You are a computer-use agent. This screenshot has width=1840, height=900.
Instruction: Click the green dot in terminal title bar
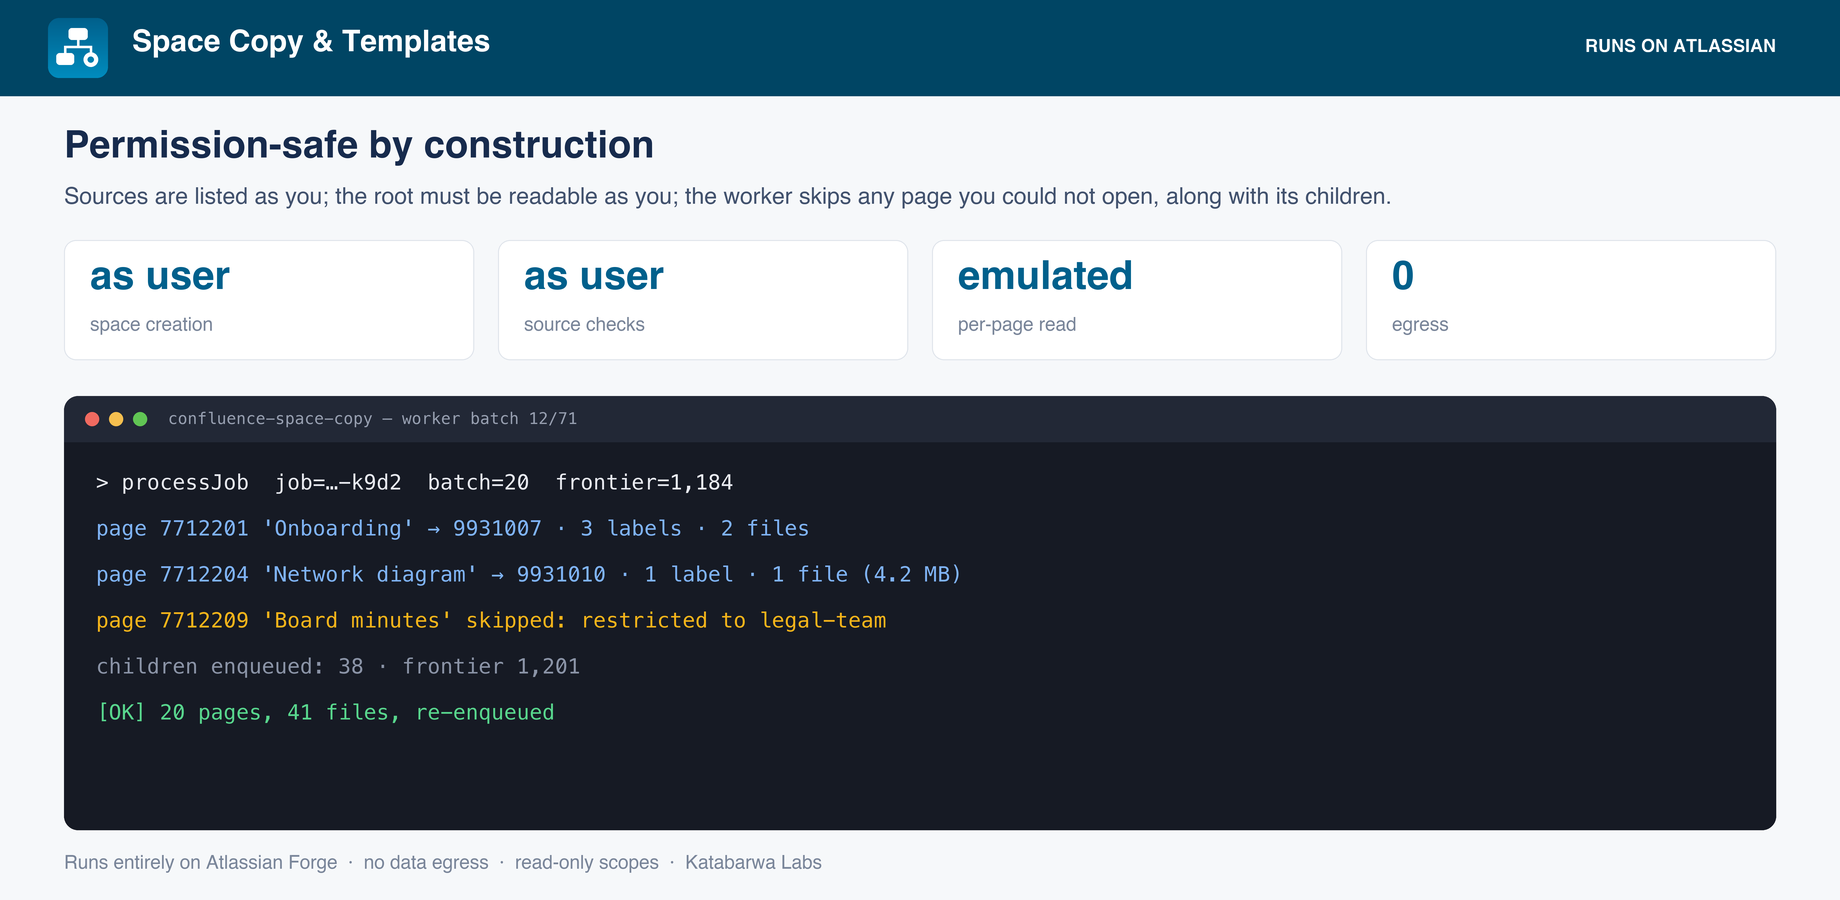[140, 419]
